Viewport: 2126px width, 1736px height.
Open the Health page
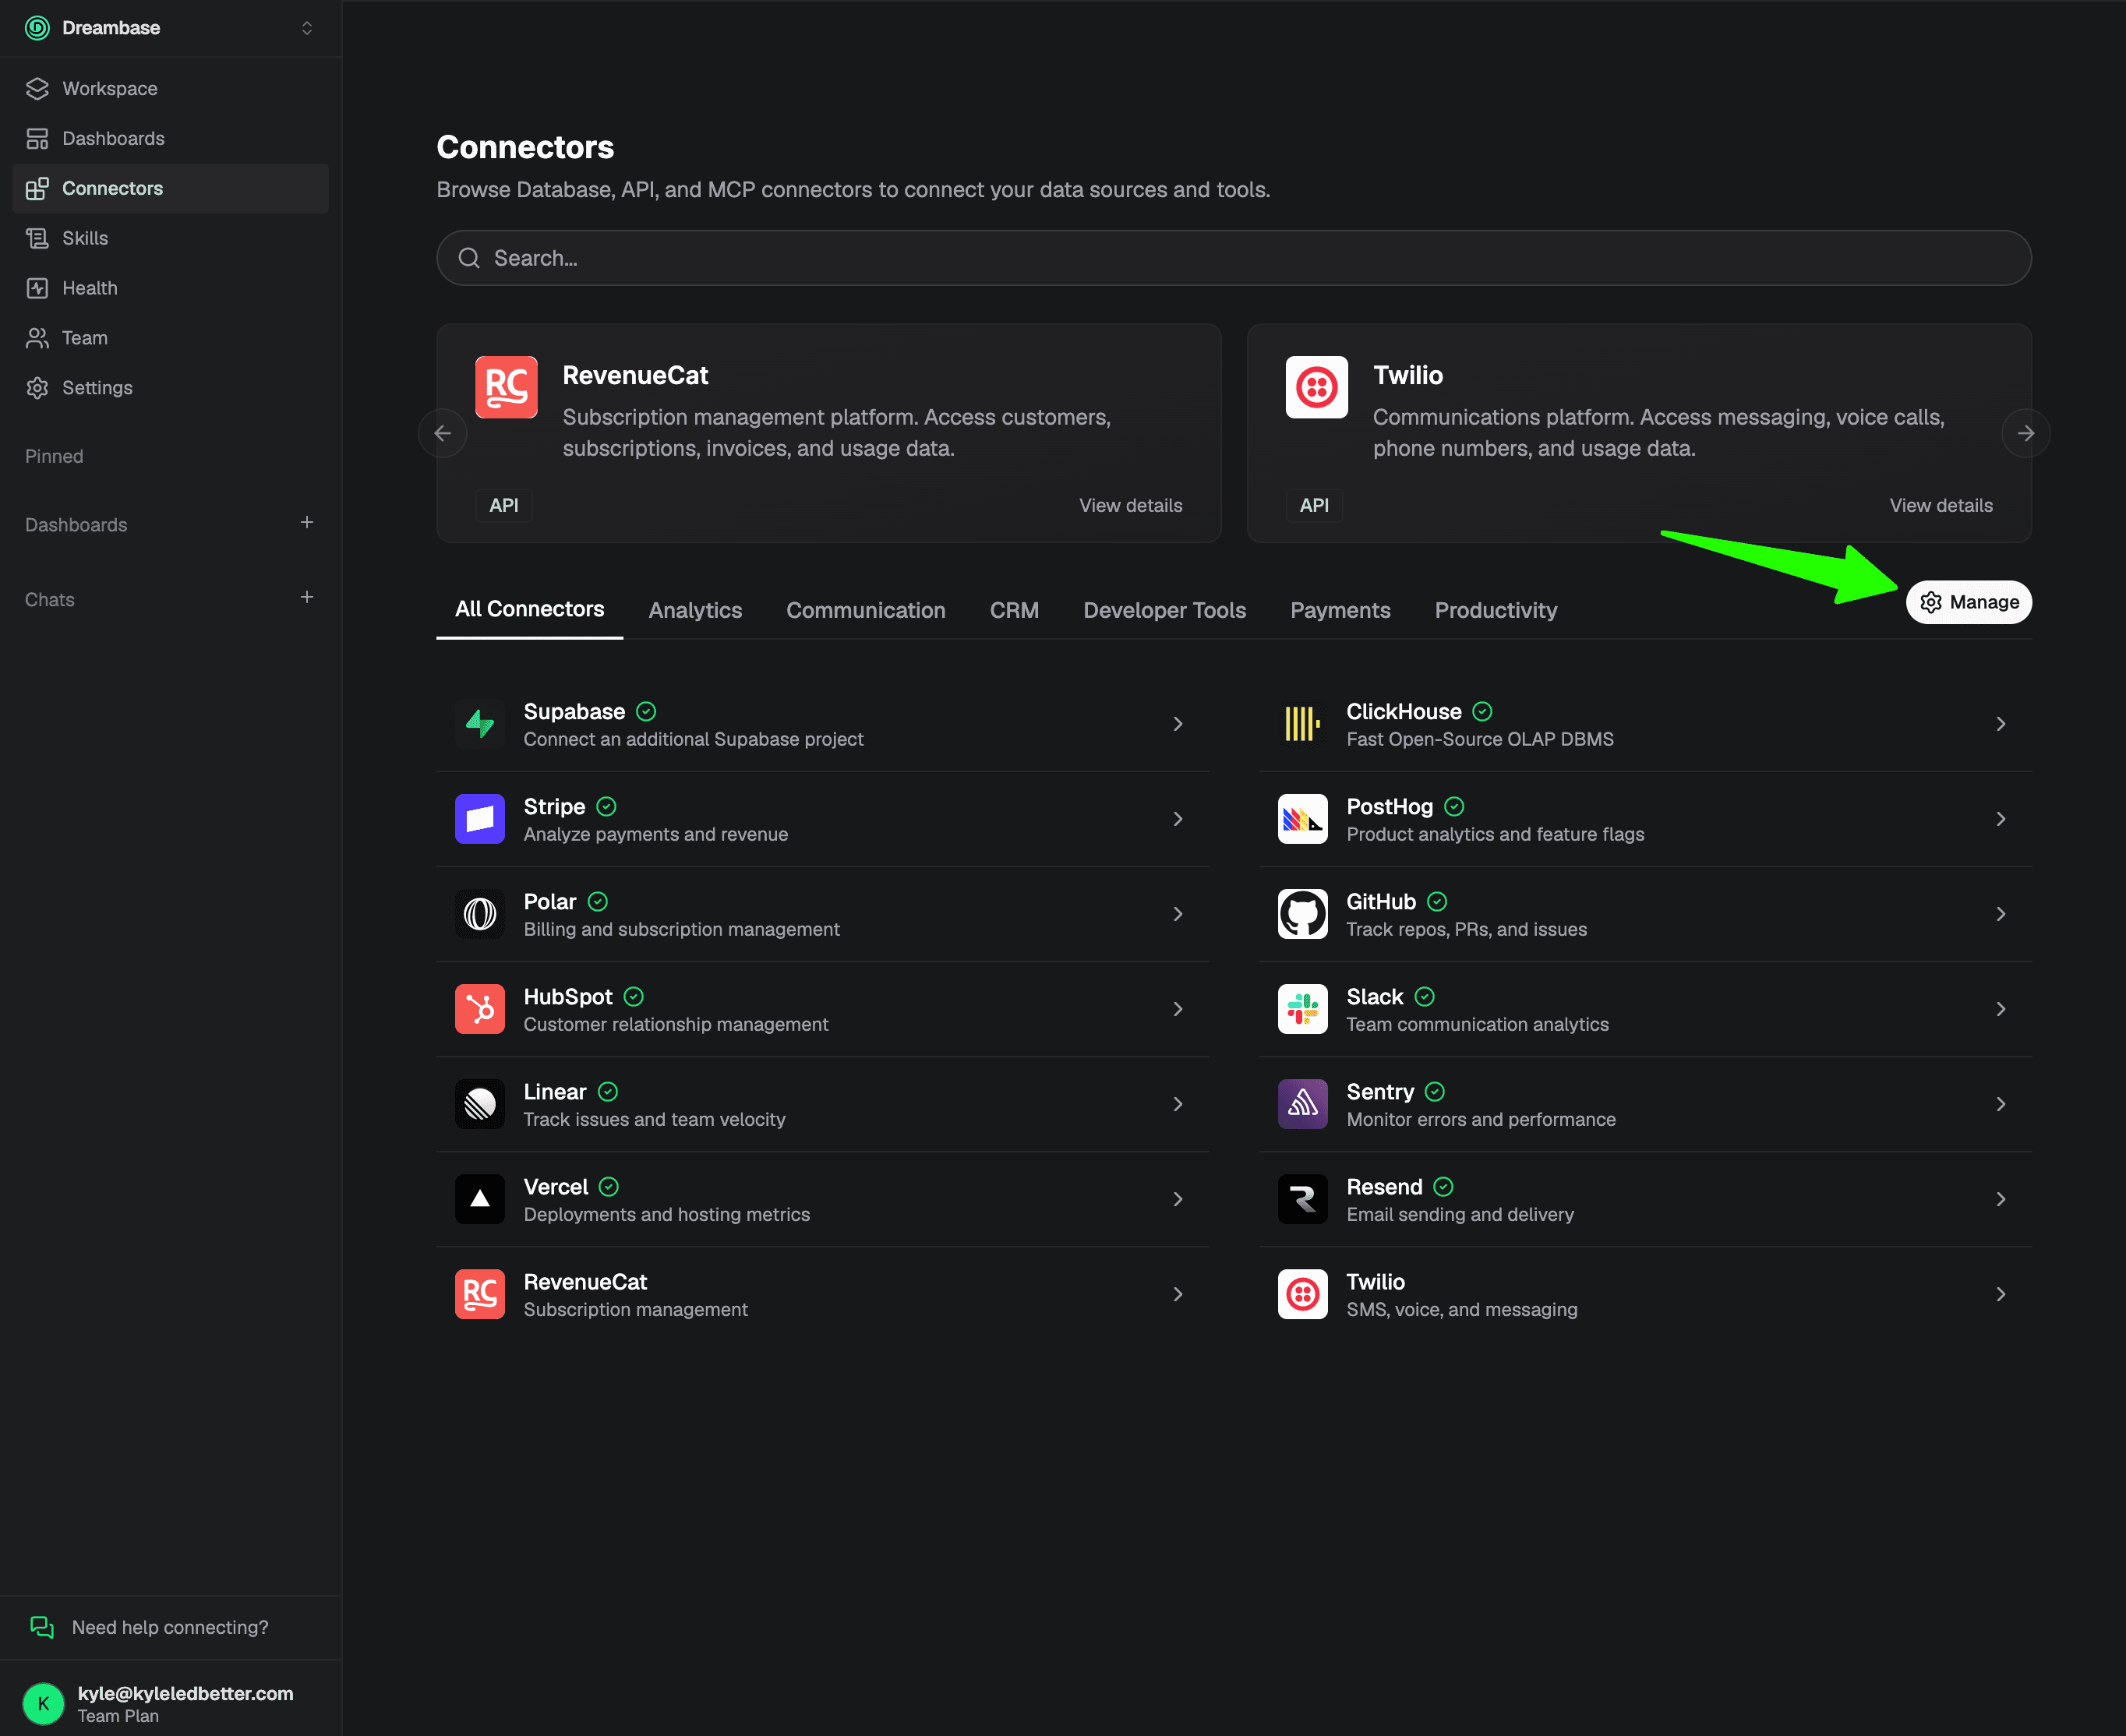[x=170, y=288]
